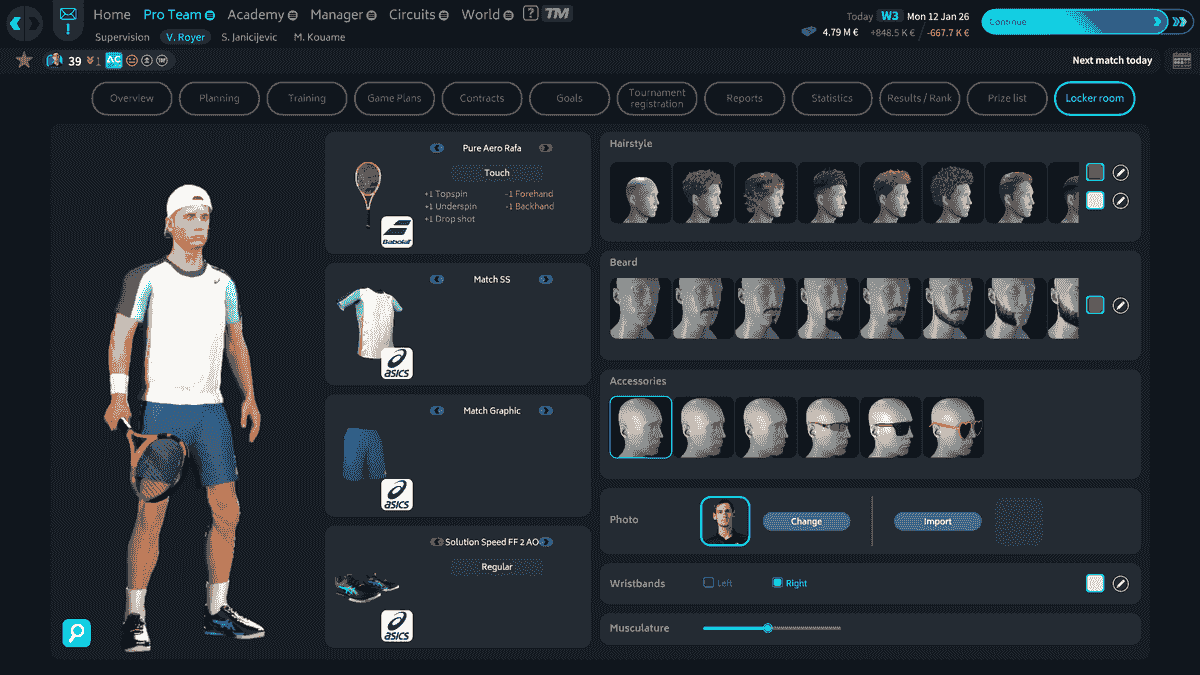Click the current player photo thumbnail
1200x675 pixels.
[x=725, y=521]
